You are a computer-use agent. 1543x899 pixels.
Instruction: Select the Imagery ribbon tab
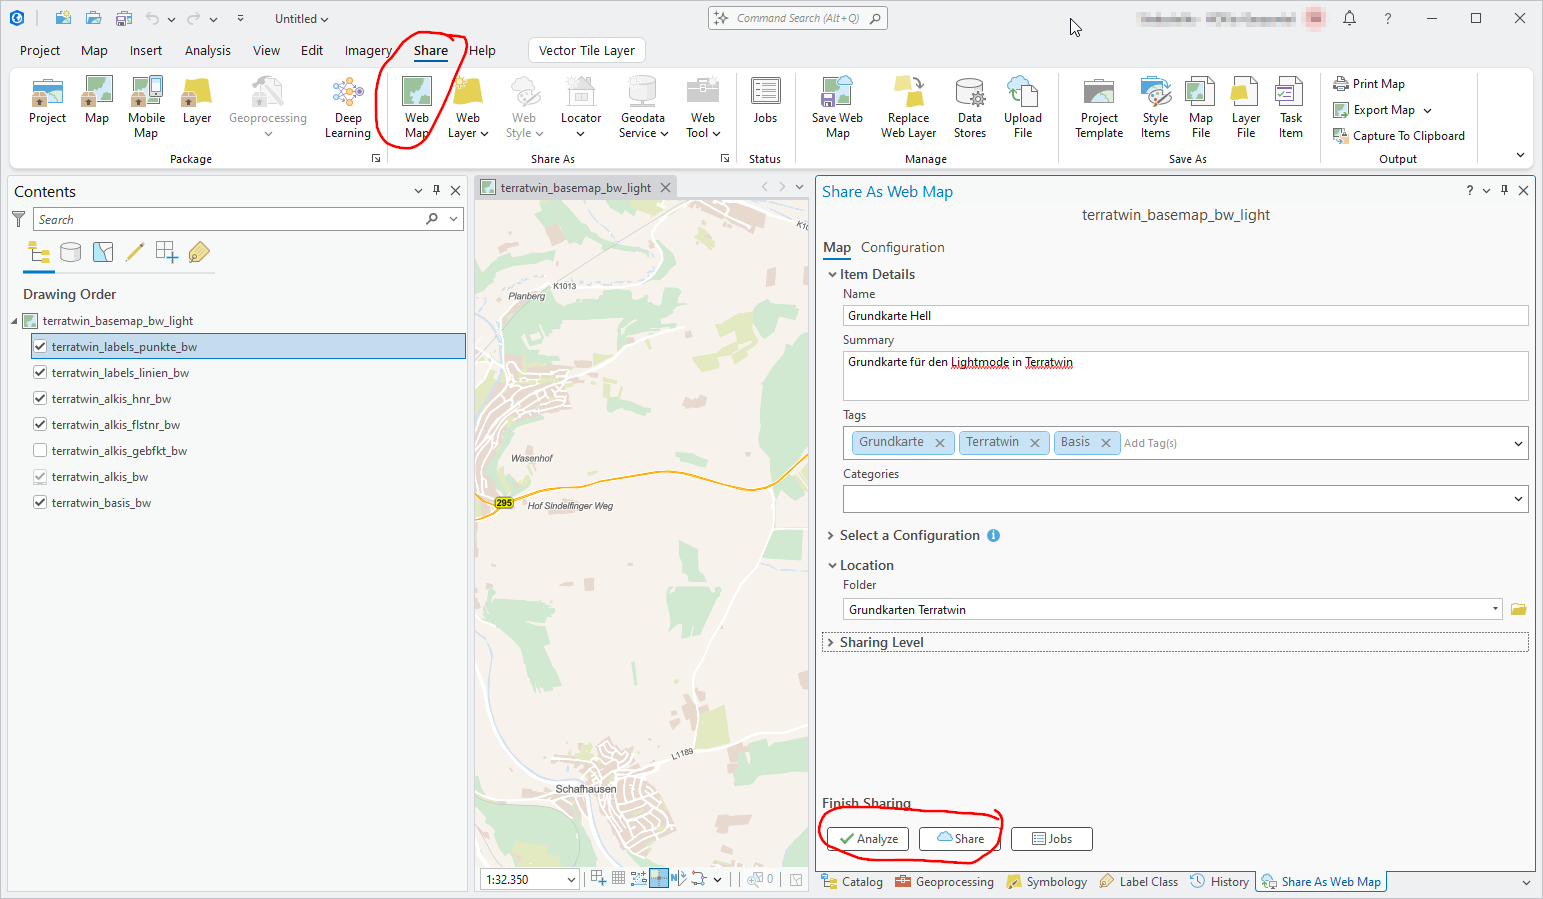point(367,50)
